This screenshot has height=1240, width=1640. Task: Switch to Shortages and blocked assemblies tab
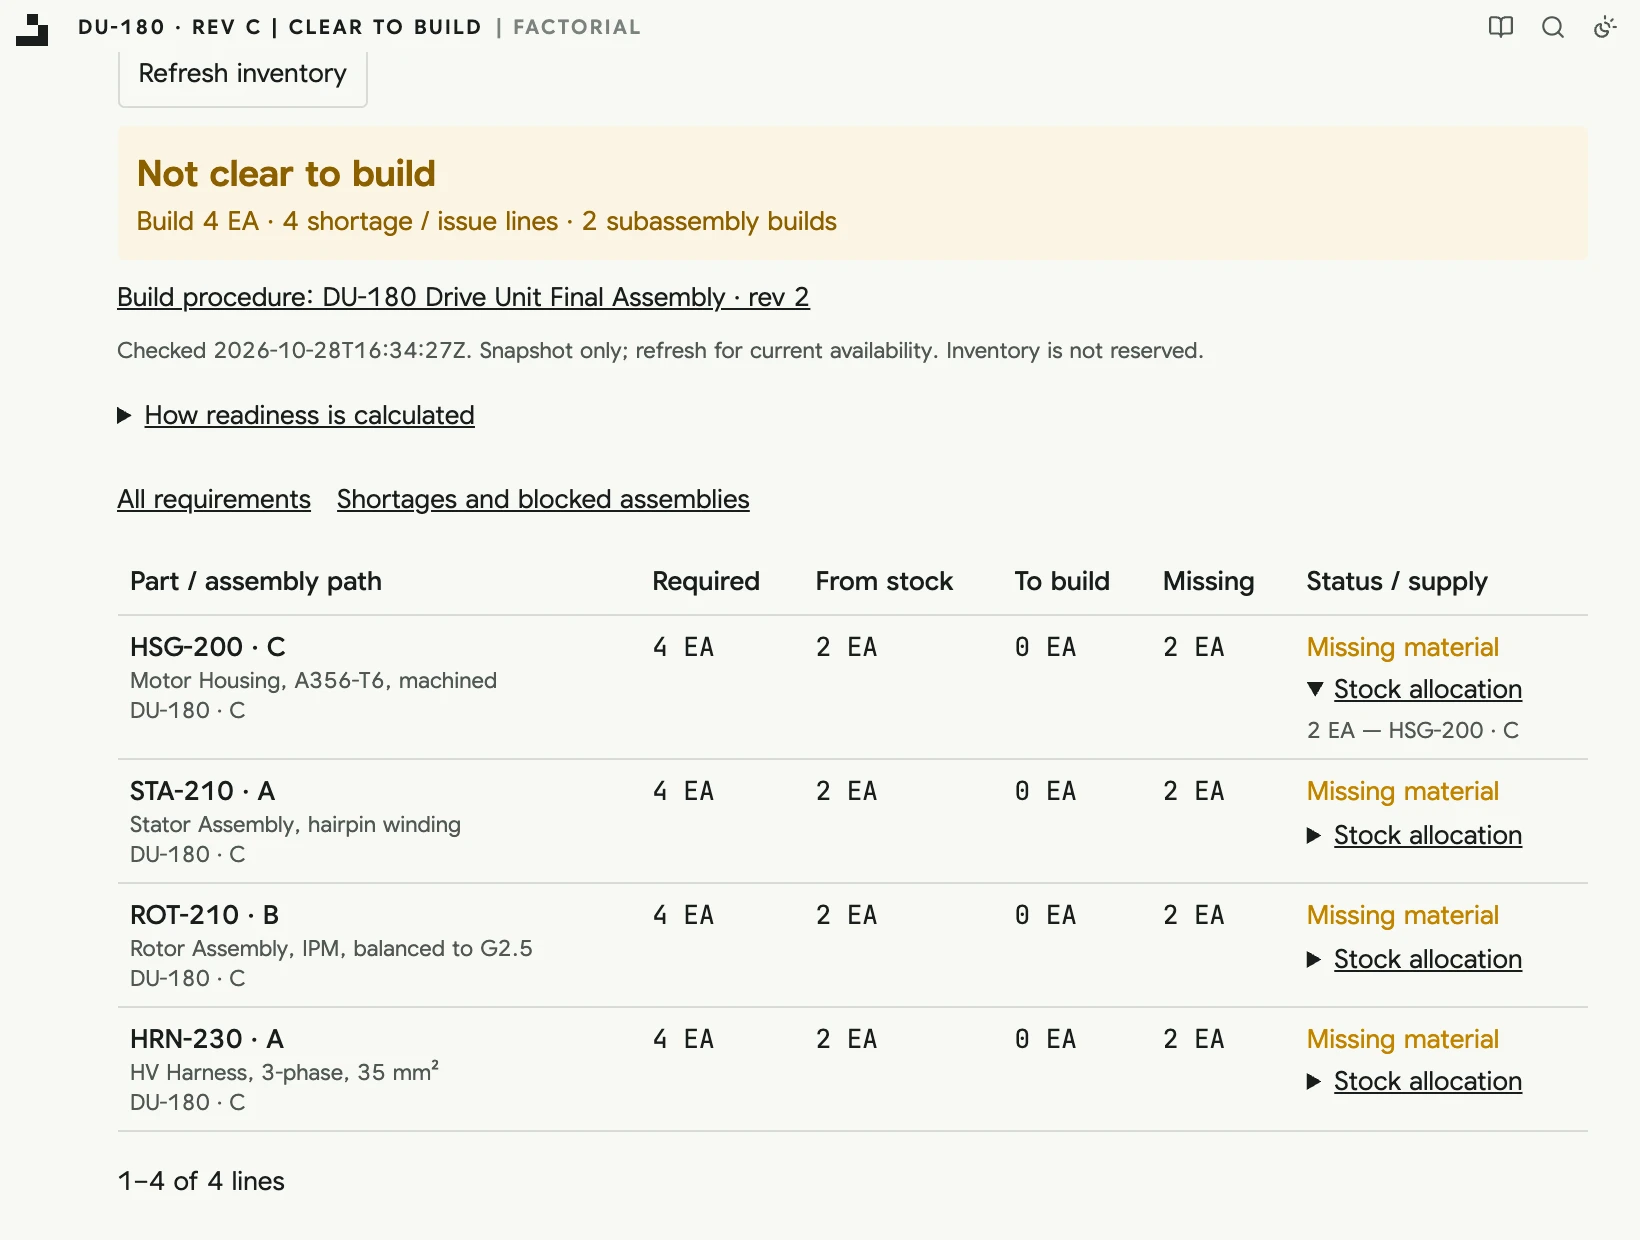click(543, 499)
